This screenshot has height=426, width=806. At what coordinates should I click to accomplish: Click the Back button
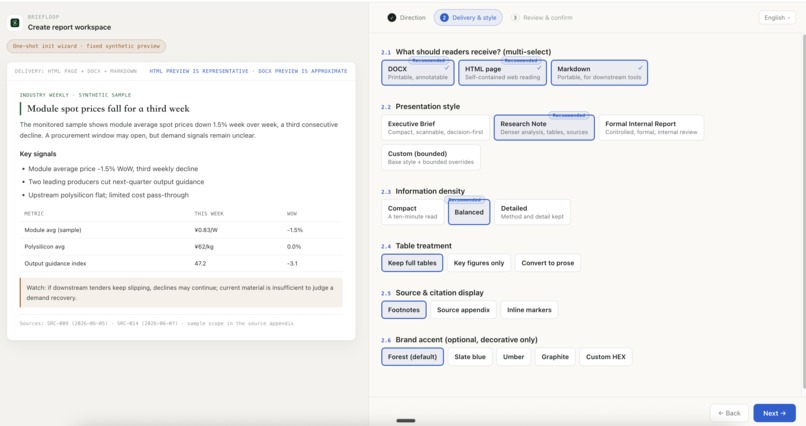729,413
